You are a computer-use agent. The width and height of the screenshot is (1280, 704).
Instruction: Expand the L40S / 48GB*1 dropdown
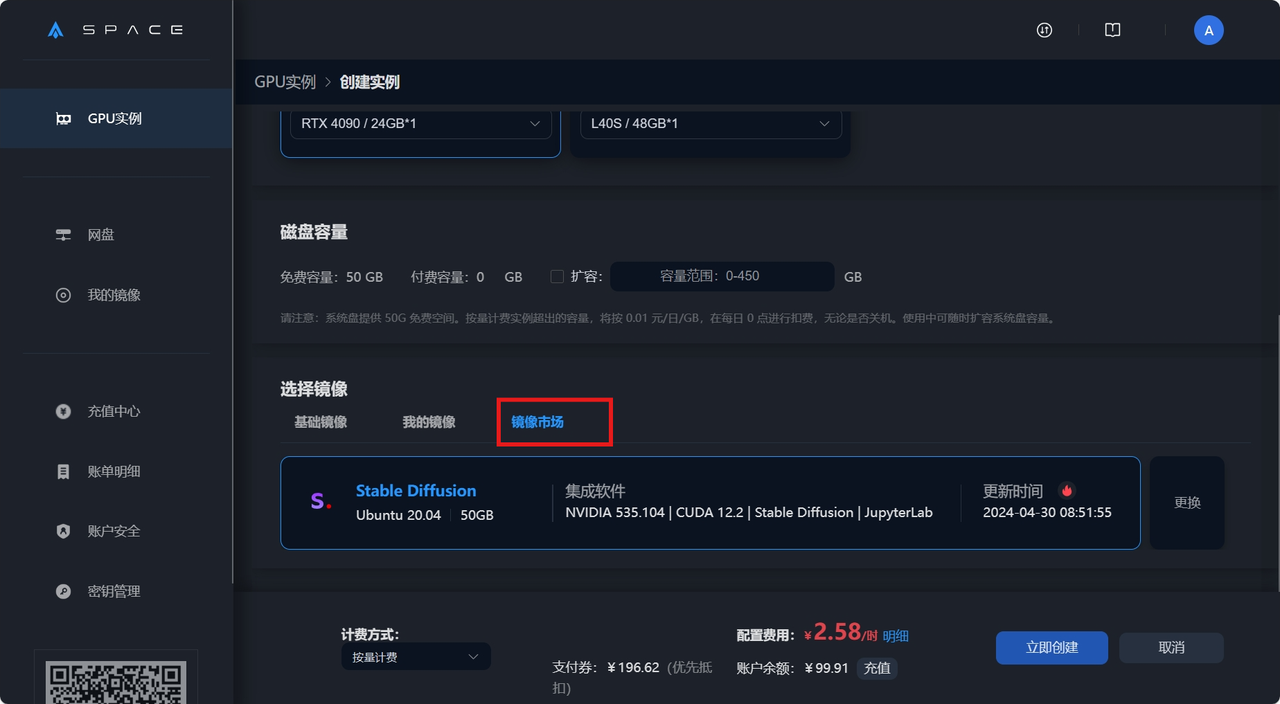click(x=711, y=124)
